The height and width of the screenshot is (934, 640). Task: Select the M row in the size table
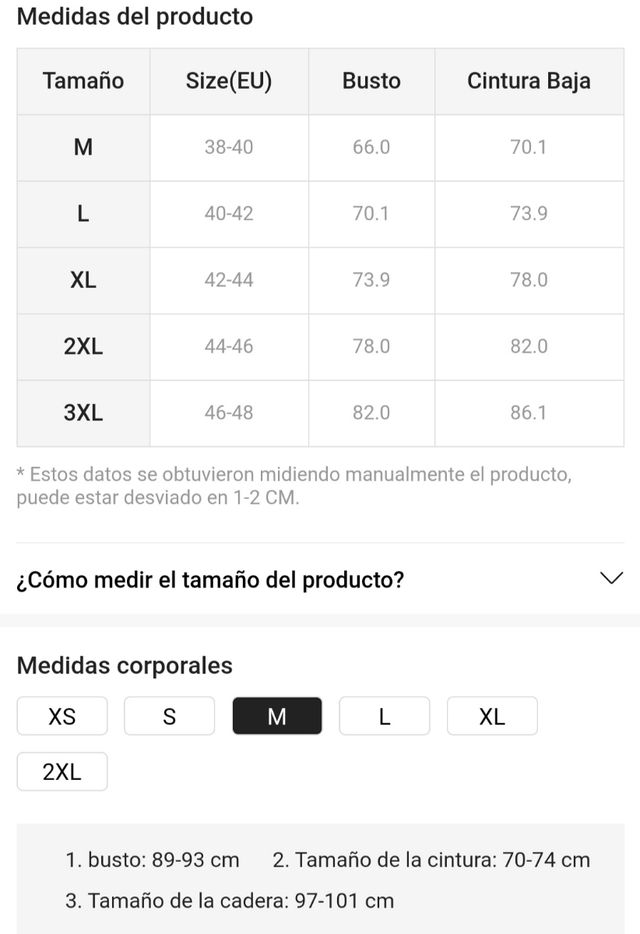[x=320, y=147]
